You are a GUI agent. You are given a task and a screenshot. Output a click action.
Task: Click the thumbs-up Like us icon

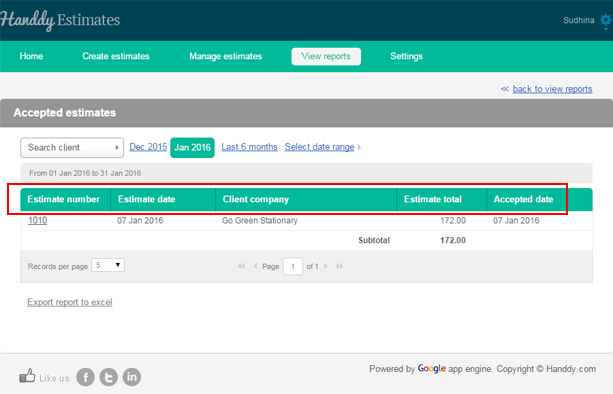(27, 376)
